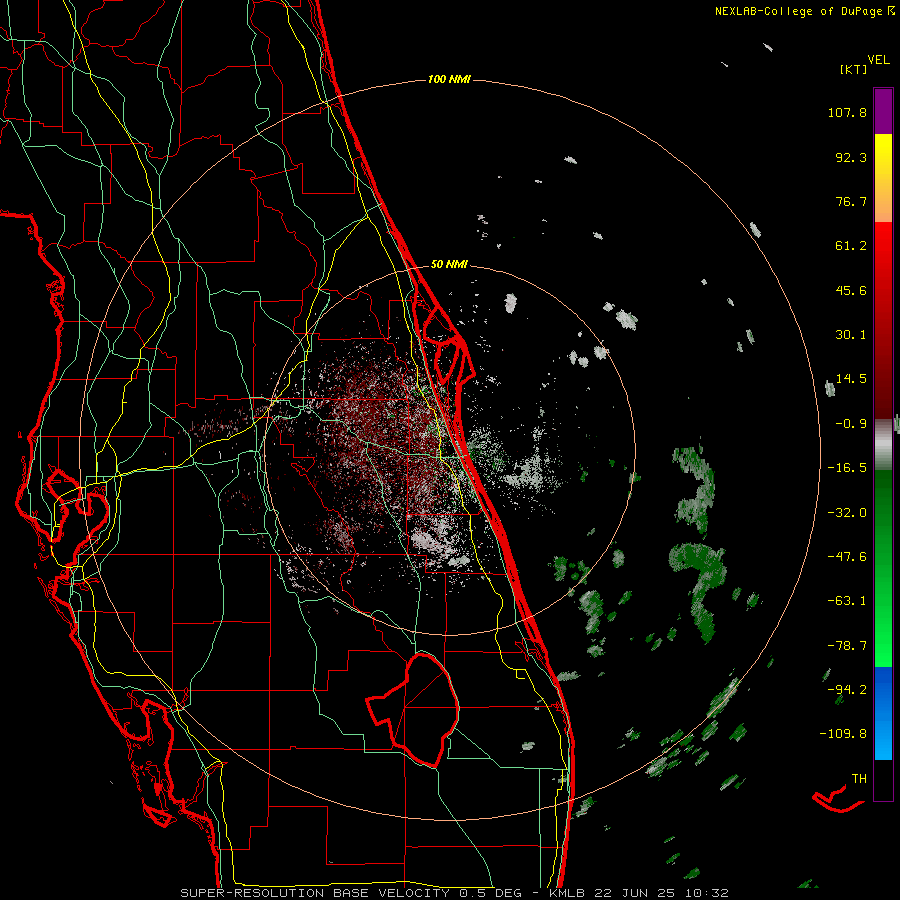Viewport: 900px width, 900px height.
Task: Pick the blue segment of the color bar
Action: tap(883, 713)
